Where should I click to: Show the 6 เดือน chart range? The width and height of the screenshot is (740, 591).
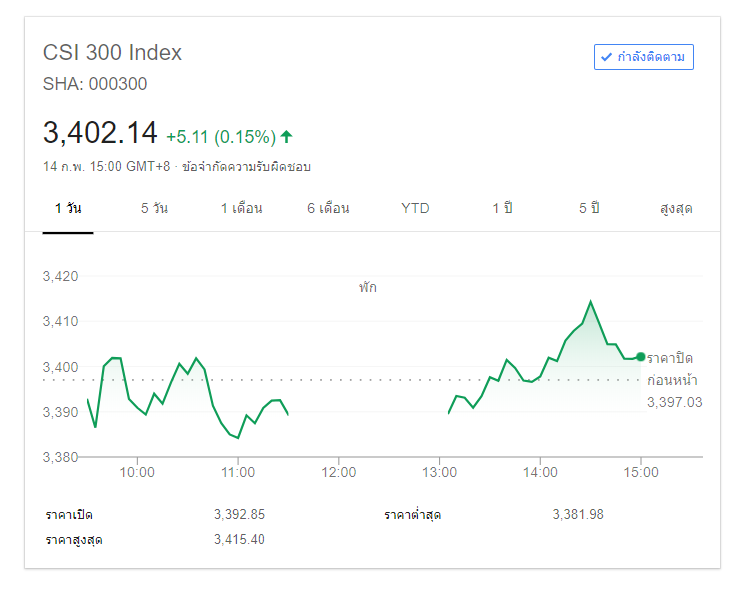click(328, 208)
